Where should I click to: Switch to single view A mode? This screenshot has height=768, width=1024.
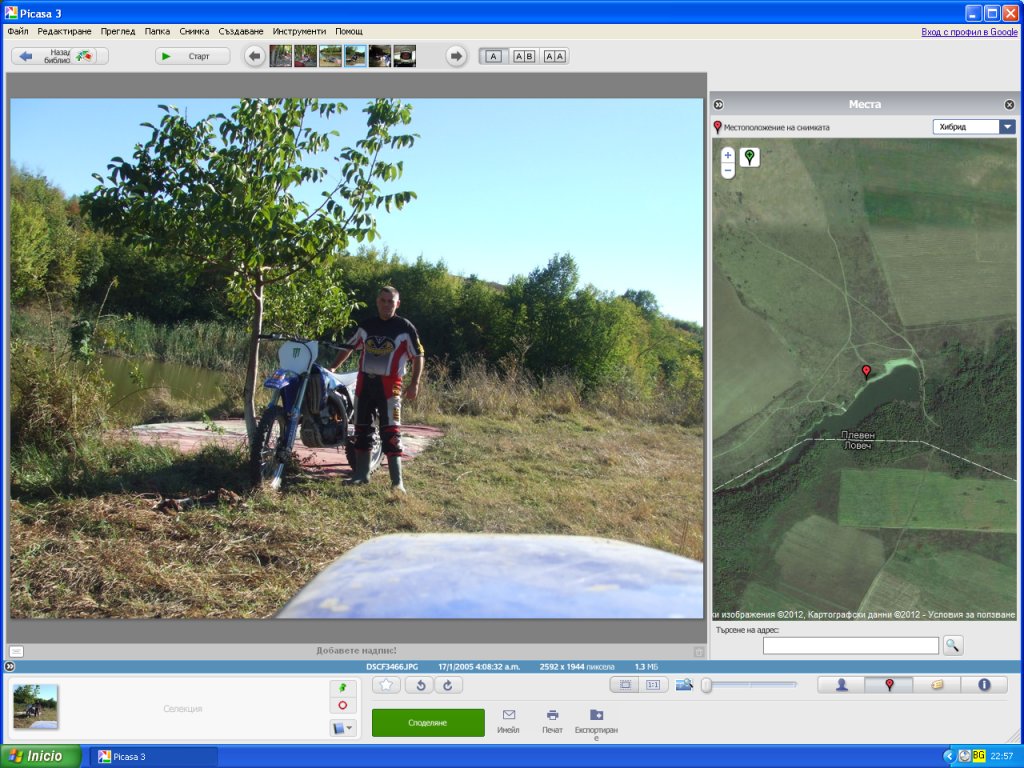pos(494,56)
